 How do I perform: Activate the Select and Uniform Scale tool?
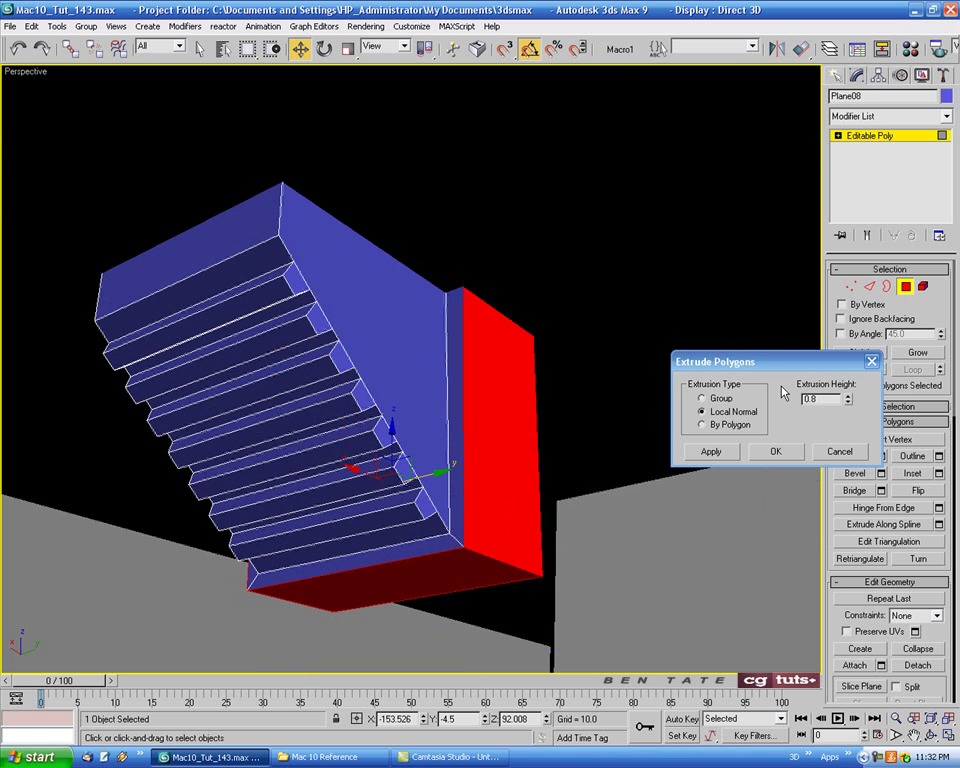pos(348,48)
